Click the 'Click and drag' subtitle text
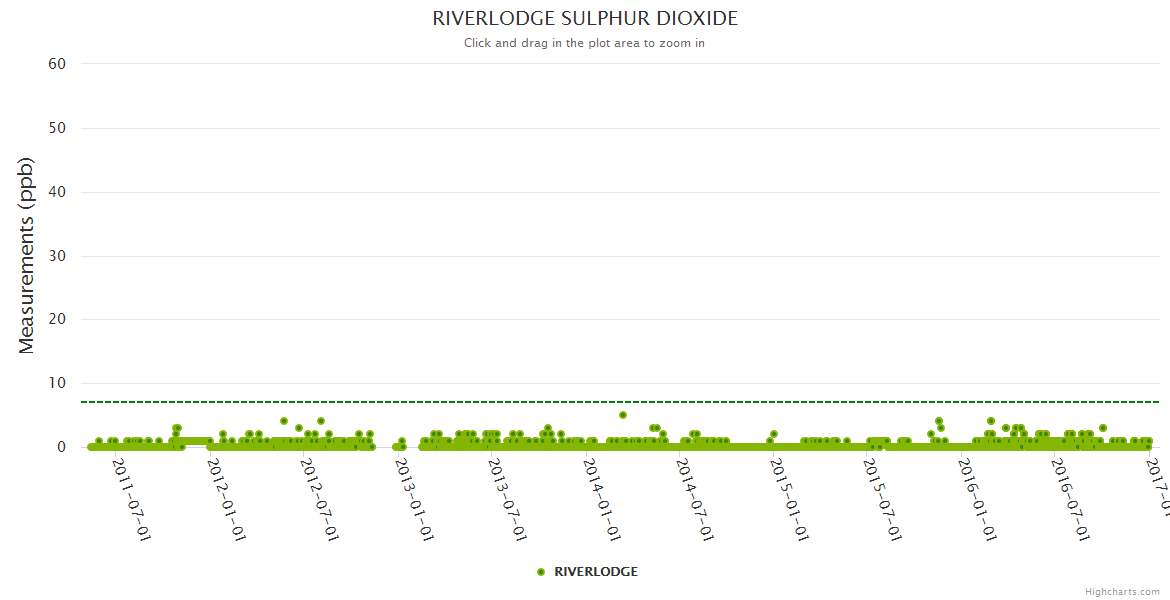 click(x=584, y=43)
